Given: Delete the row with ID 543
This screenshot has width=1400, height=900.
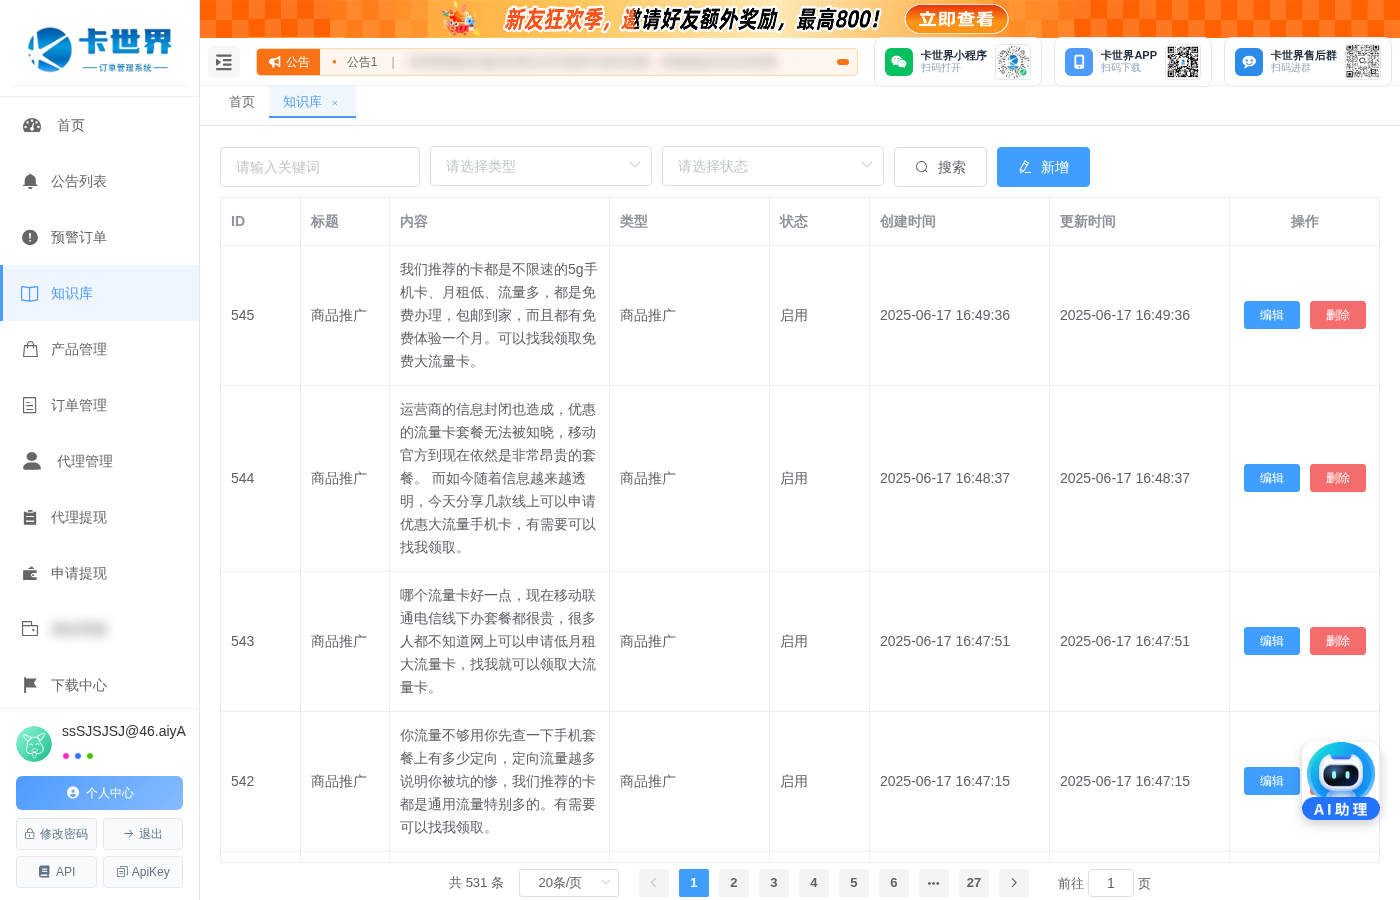Looking at the screenshot, I should tap(1338, 641).
